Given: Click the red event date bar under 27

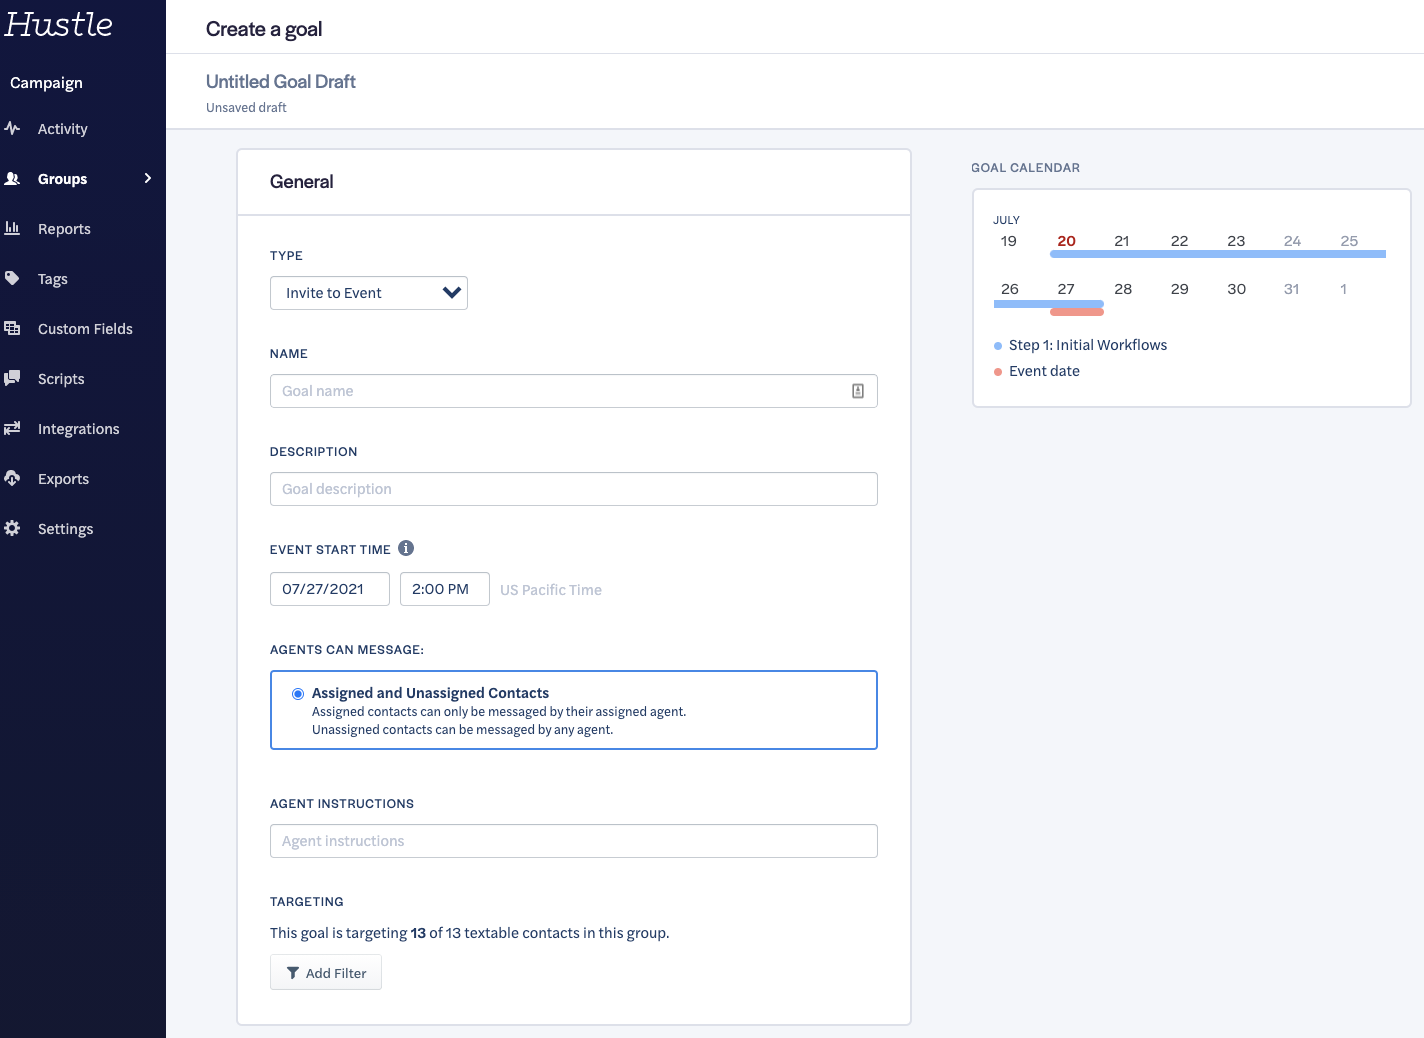Looking at the screenshot, I should point(1077,312).
